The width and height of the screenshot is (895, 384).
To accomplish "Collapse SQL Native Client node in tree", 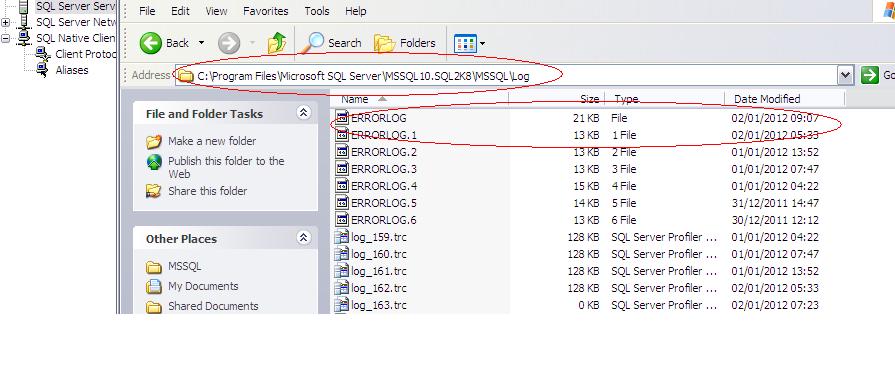I will 6,39.
